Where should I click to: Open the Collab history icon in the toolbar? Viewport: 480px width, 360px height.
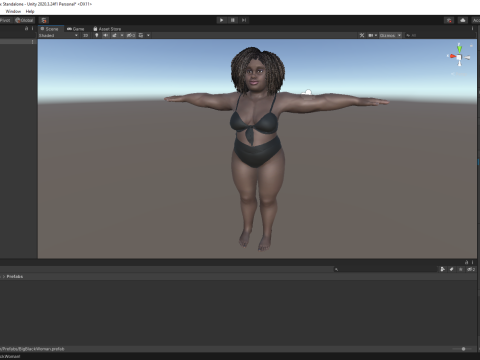(449, 20)
